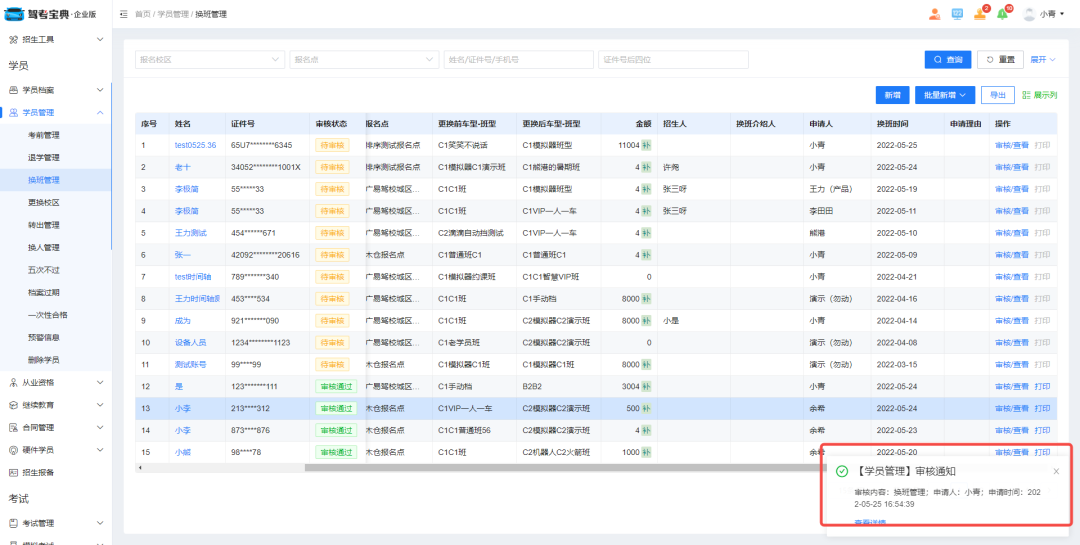Open the orange user icon in header
This screenshot has width=1080, height=545.
click(x=935, y=14)
